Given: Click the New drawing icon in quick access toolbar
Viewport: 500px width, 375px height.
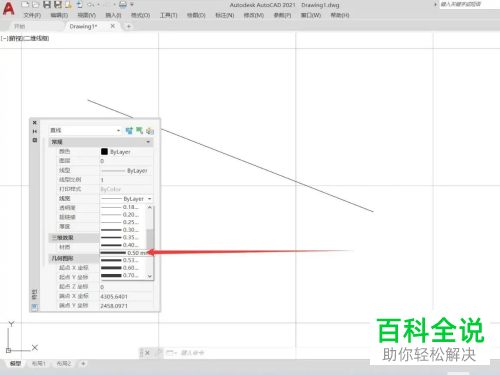Looking at the screenshot, I should coord(25,4).
